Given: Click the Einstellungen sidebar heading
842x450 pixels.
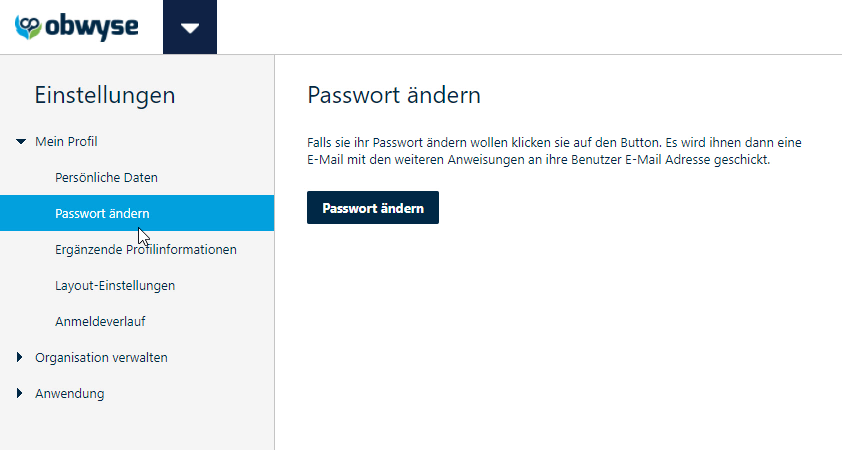Looking at the screenshot, I should click(105, 95).
